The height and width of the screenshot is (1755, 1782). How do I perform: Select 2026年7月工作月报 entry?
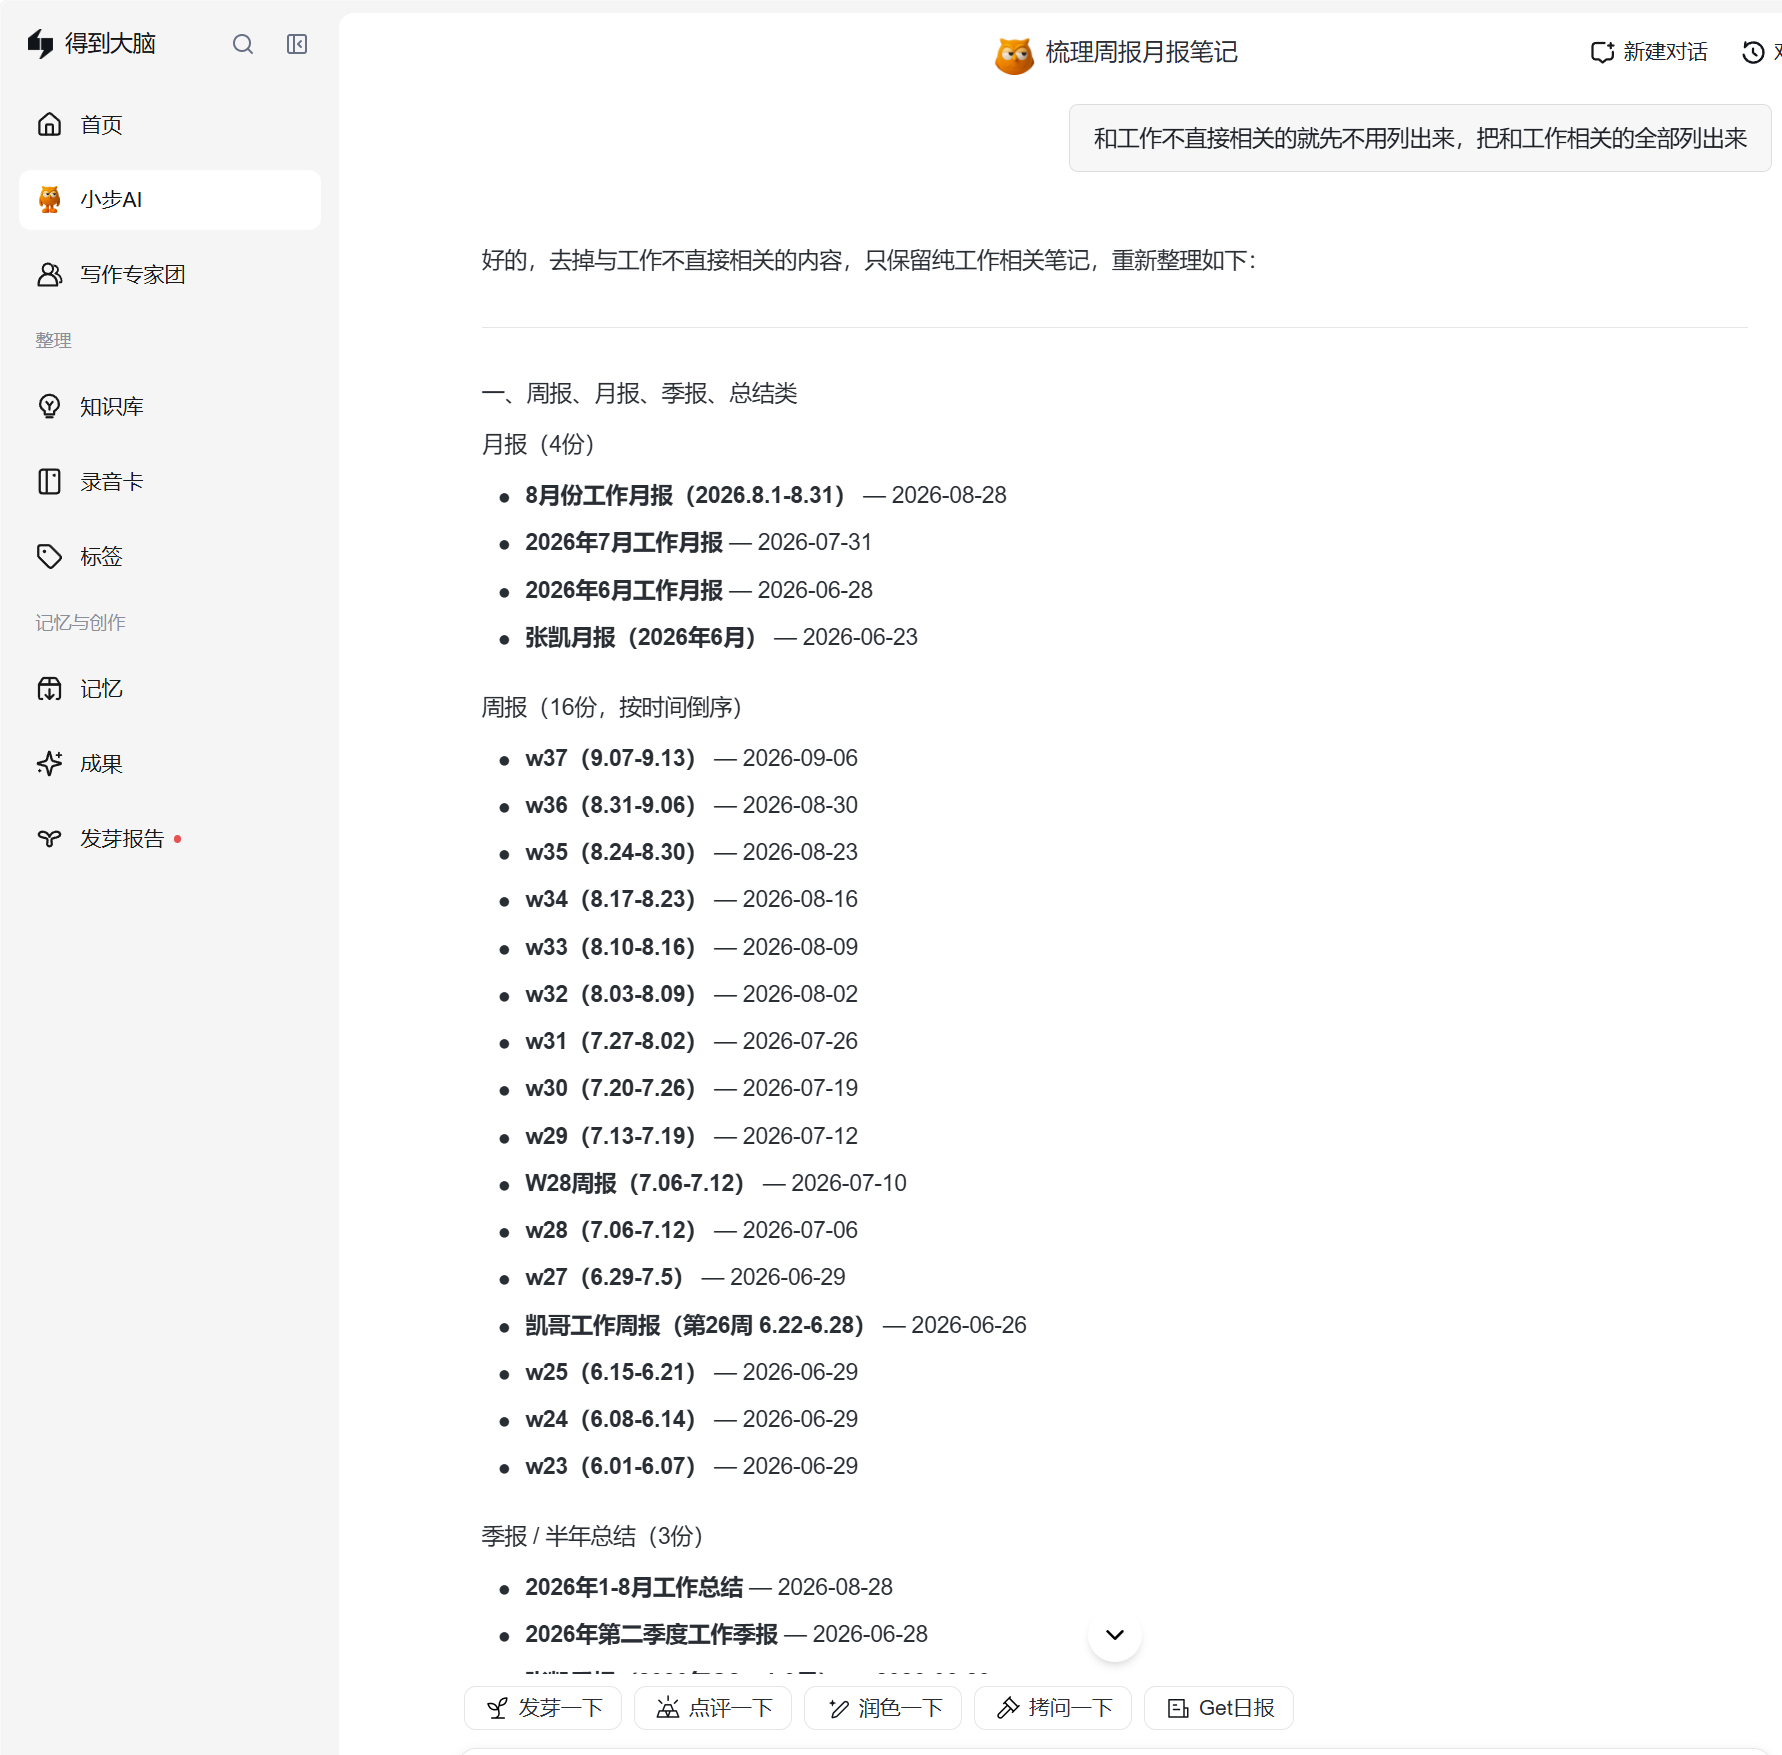699,542
